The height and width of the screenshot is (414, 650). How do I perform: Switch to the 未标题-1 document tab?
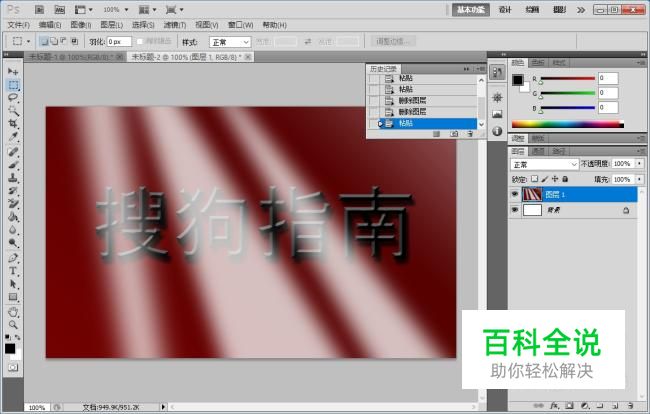[x=75, y=57]
